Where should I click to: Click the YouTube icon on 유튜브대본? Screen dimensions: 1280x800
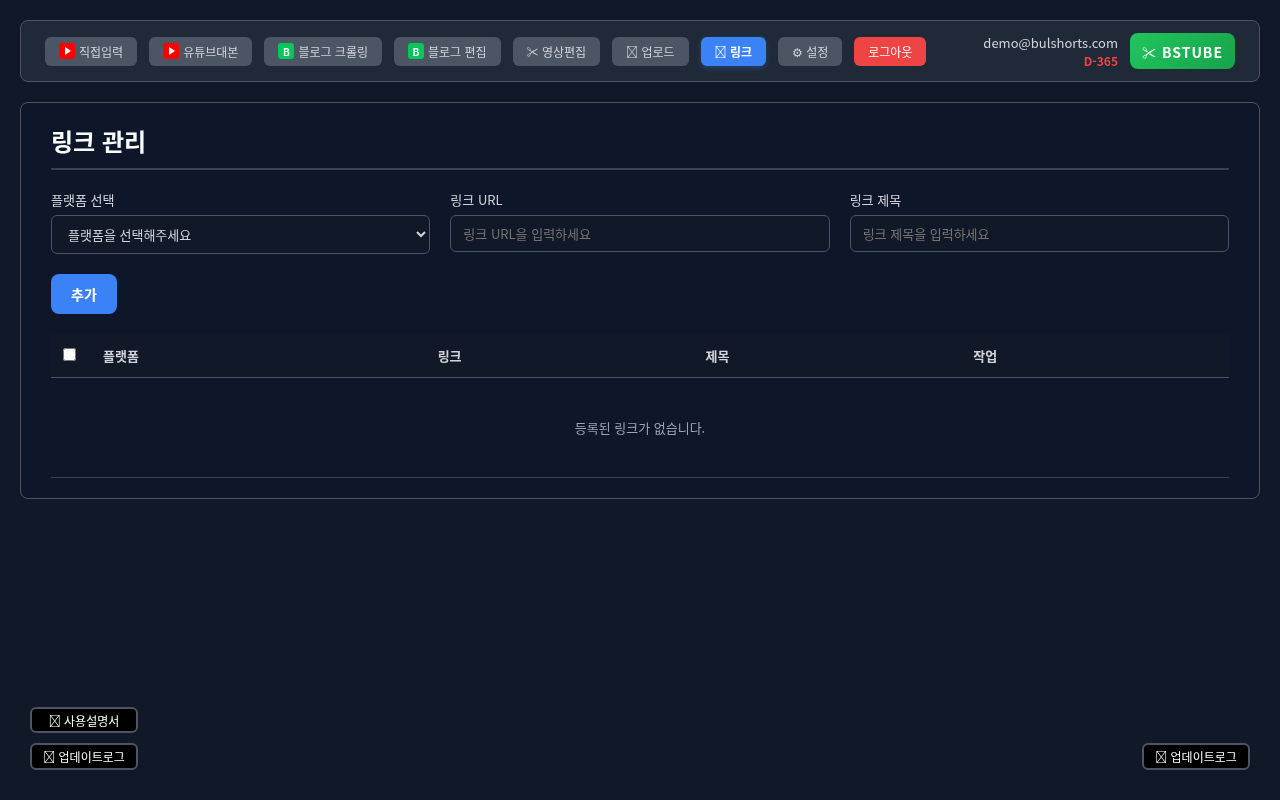(171, 51)
